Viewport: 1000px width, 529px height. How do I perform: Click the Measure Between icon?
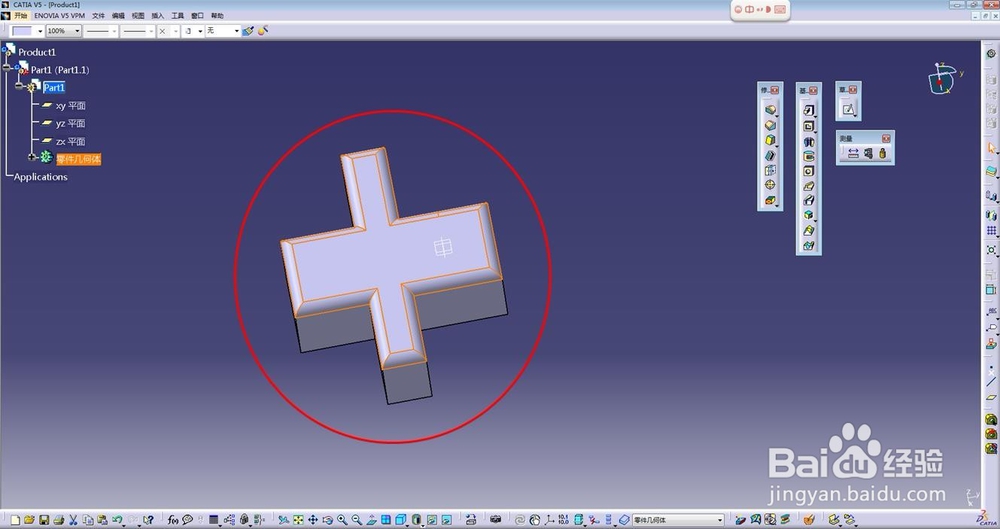pyautogui.click(x=853, y=153)
